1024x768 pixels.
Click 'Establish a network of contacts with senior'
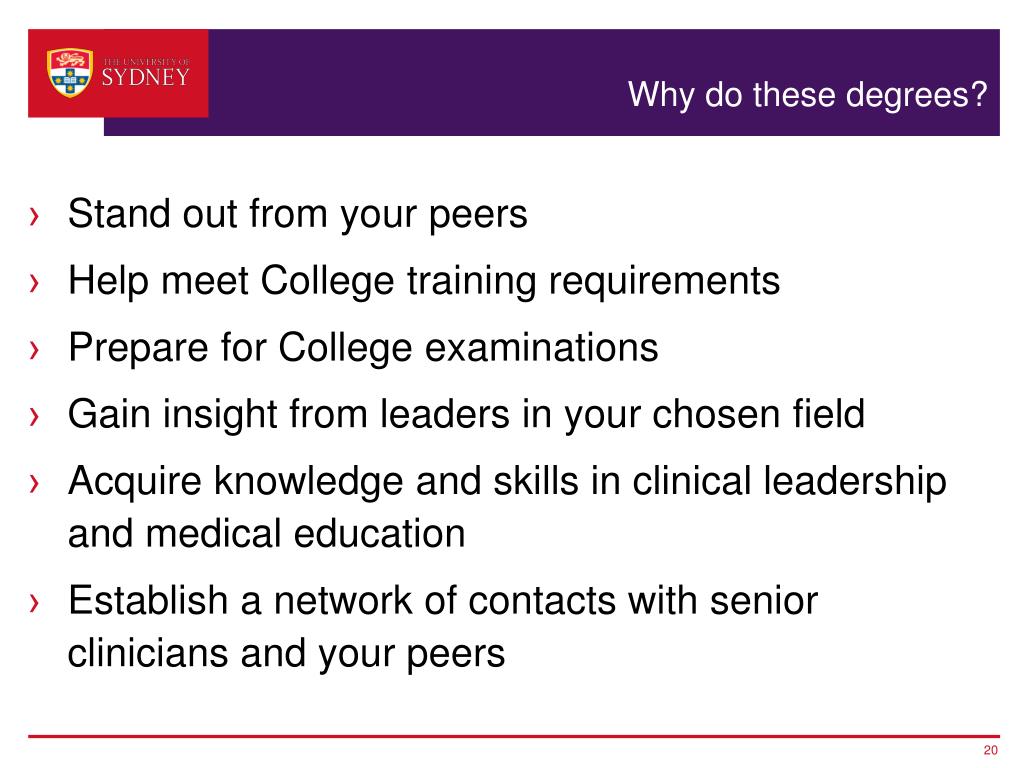click(x=443, y=601)
